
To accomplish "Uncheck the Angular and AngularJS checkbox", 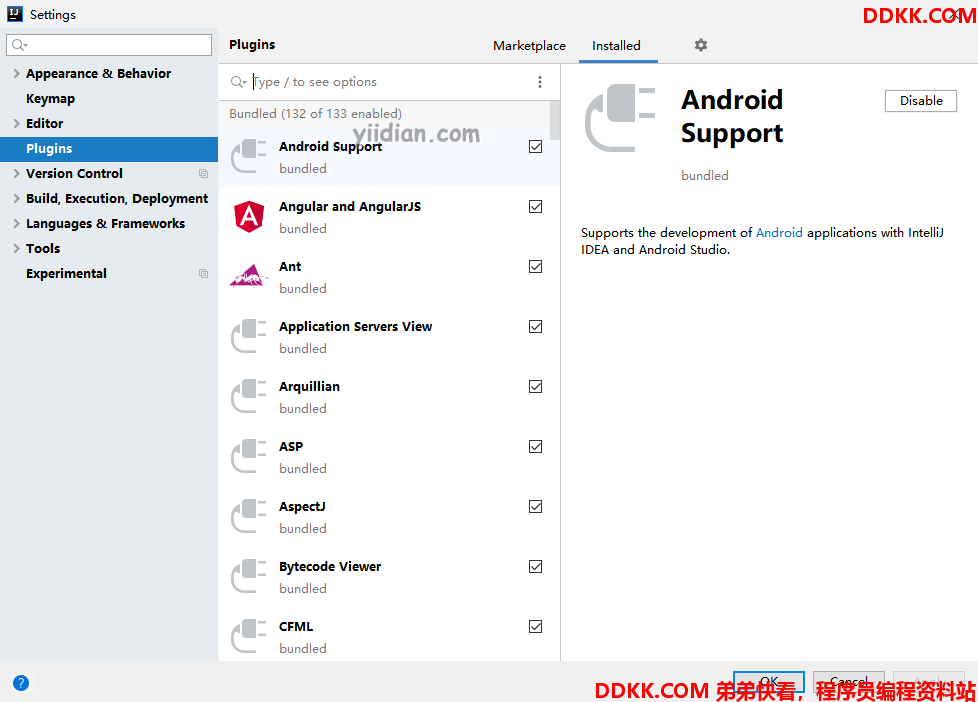I will pos(535,207).
